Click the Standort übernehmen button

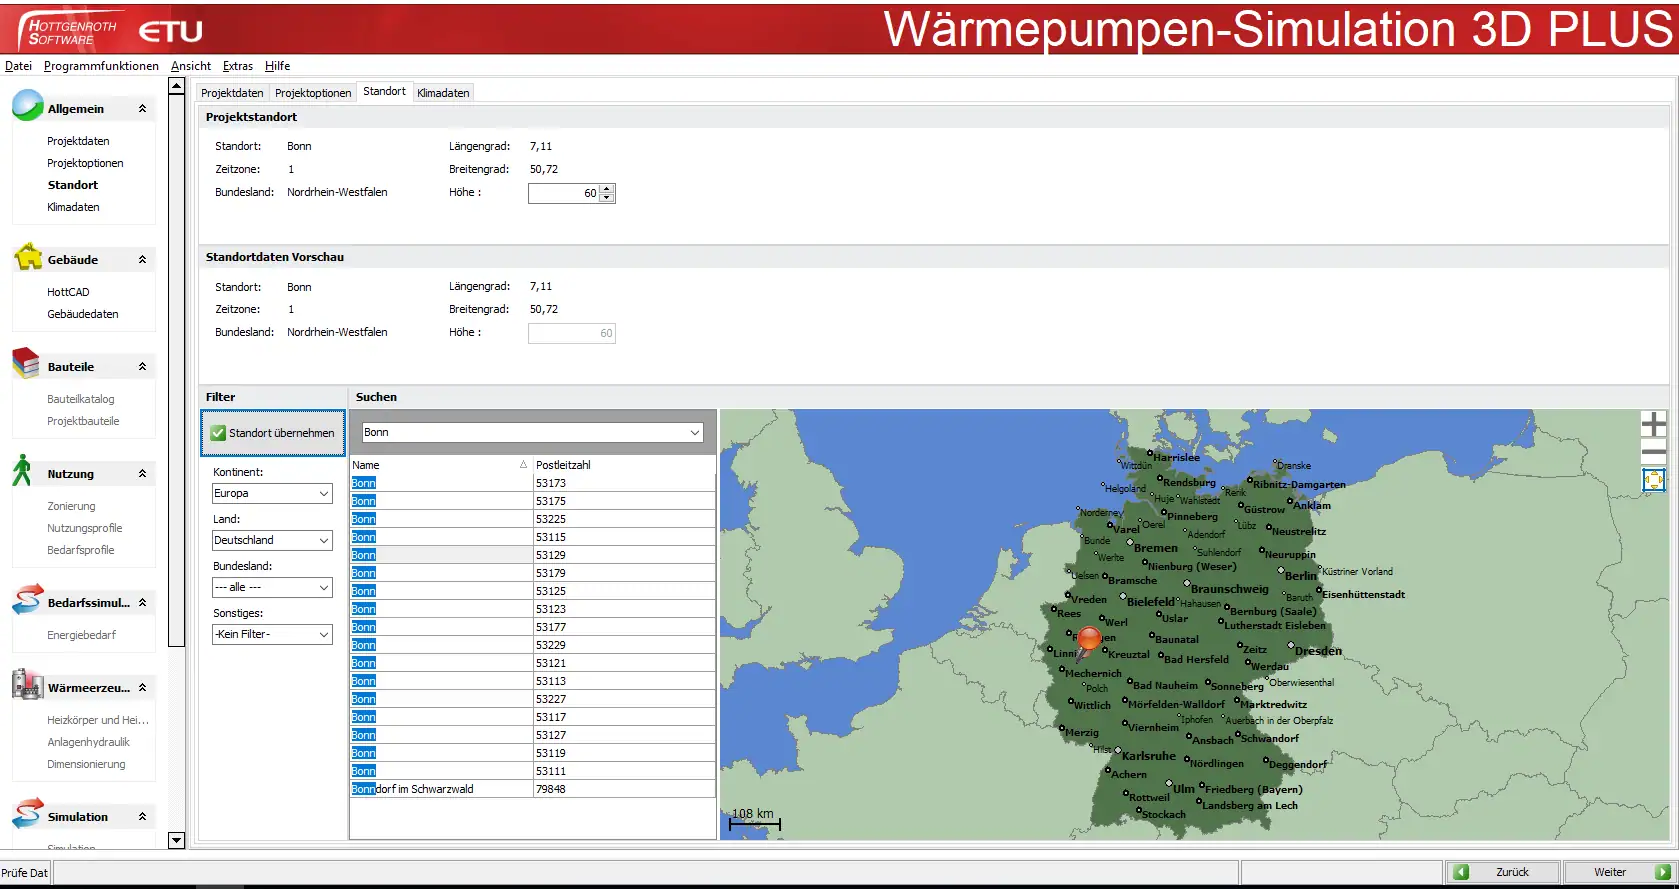click(273, 433)
